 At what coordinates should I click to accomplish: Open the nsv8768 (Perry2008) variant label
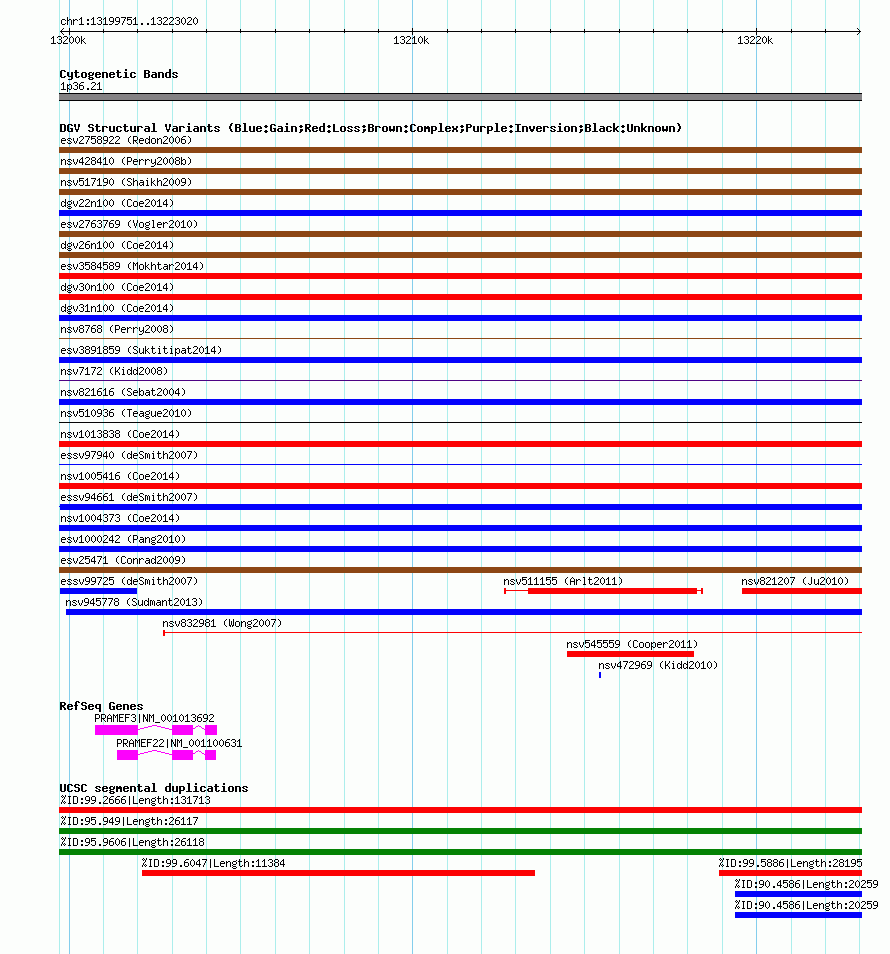point(117,329)
